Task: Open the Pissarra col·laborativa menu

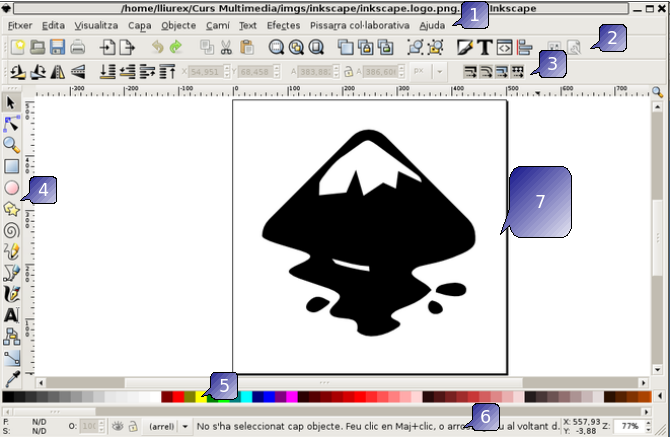Action: pos(359,24)
